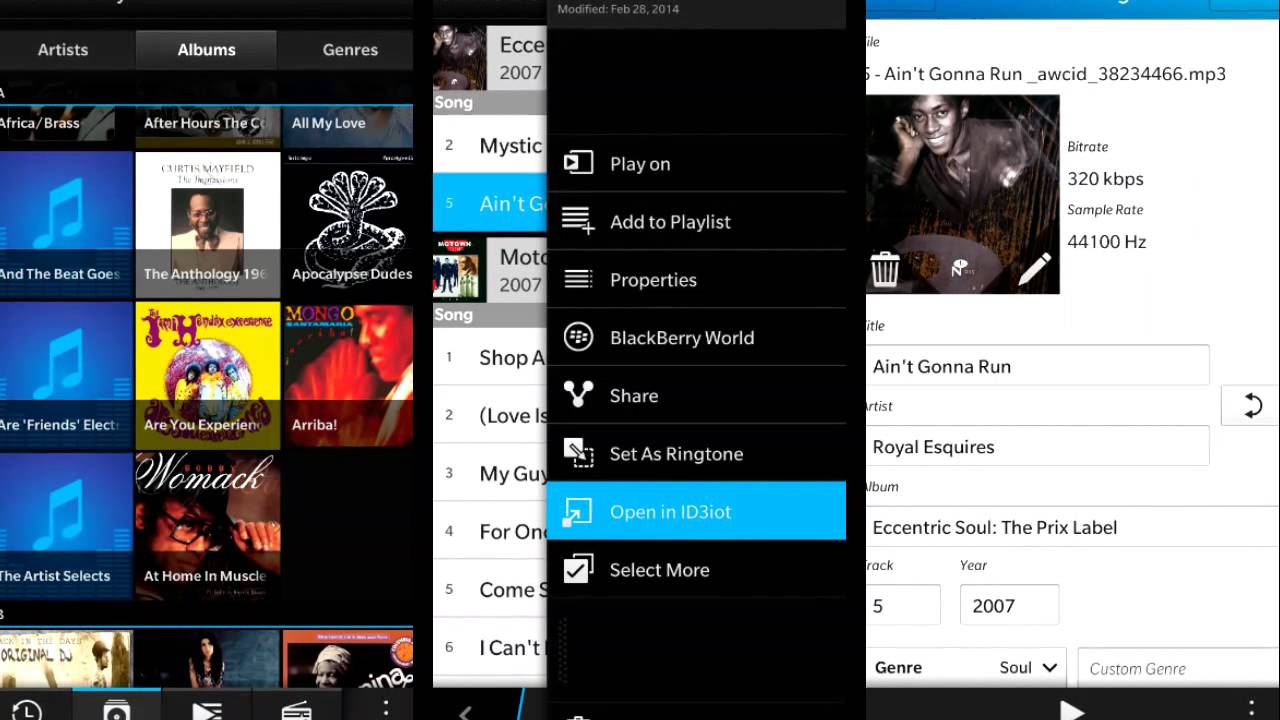This screenshot has height=720, width=1280.
Task: Go back with the back arrow
Action: coord(465,712)
